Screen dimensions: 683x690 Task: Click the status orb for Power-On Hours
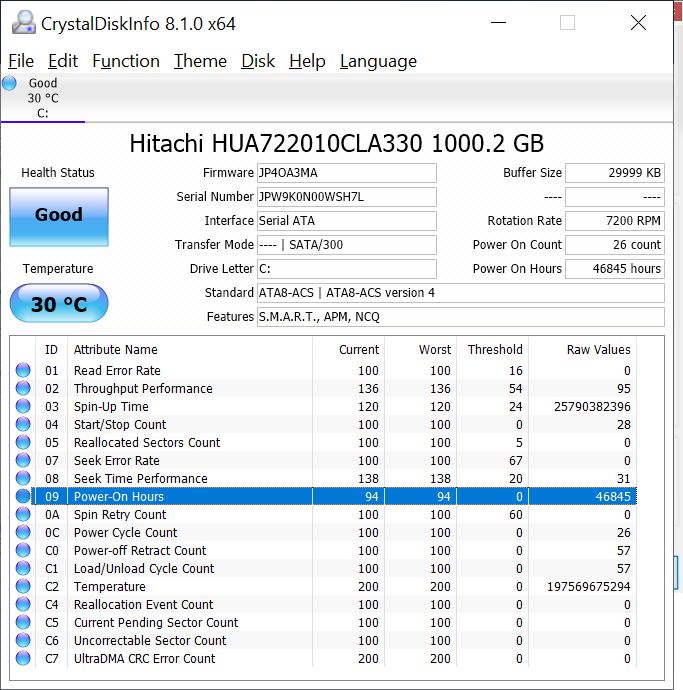point(23,496)
